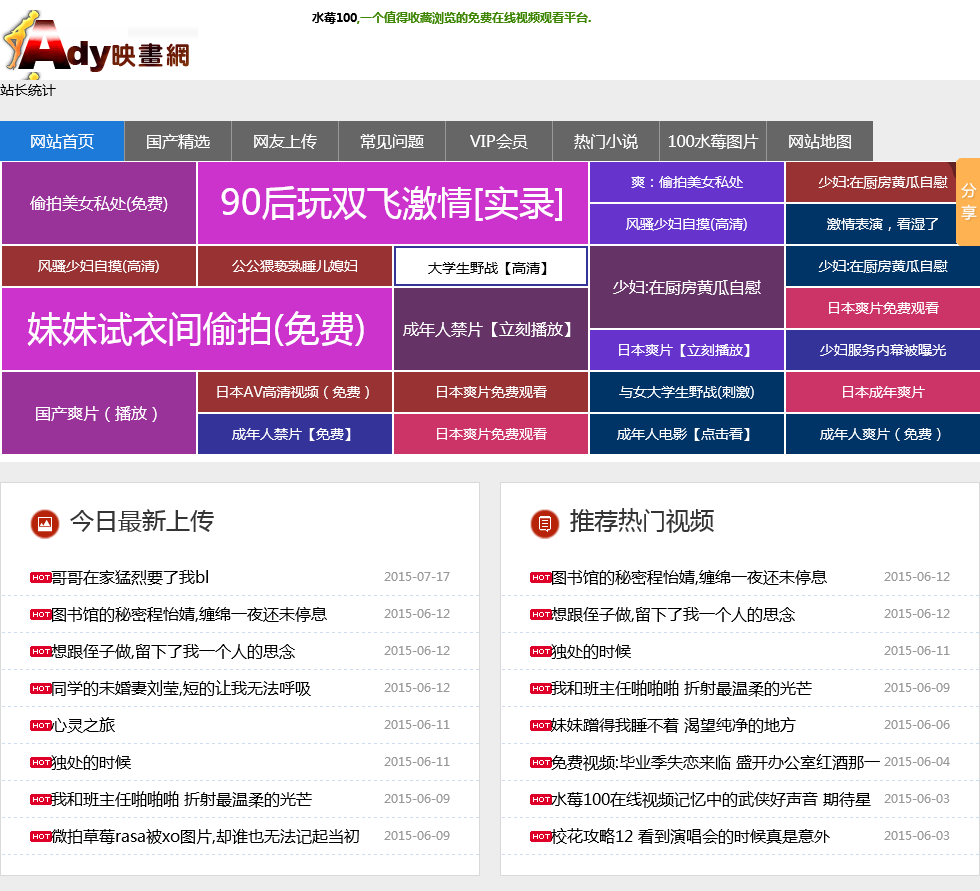
Task: Go to the 网站首页 tab
Action: click(x=62, y=141)
